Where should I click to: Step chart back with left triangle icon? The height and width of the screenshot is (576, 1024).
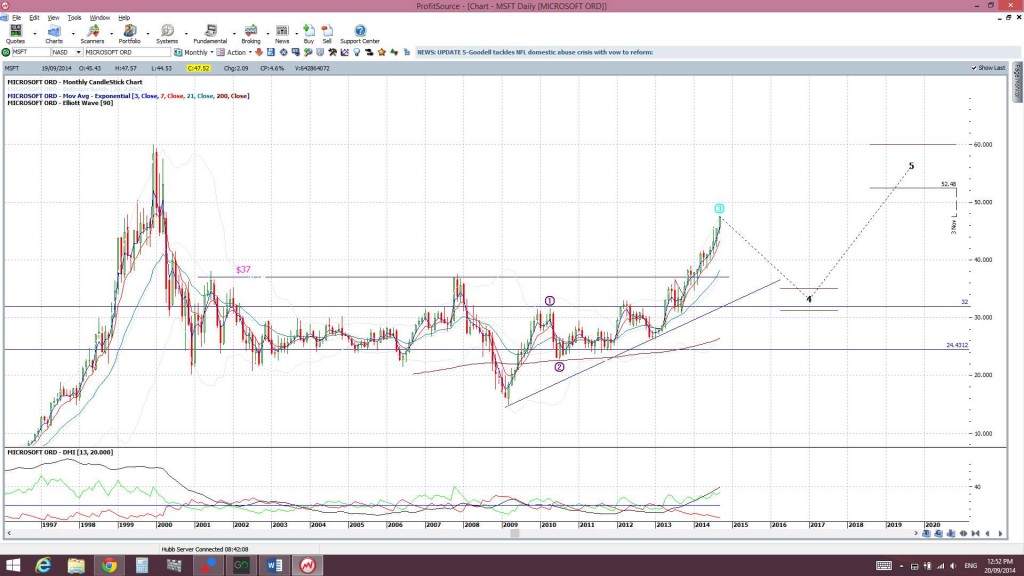point(987,534)
